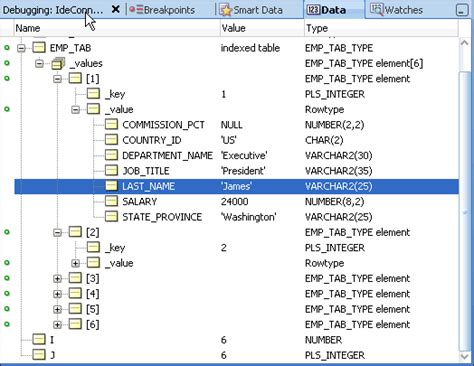Expand element [5] node

(57, 309)
